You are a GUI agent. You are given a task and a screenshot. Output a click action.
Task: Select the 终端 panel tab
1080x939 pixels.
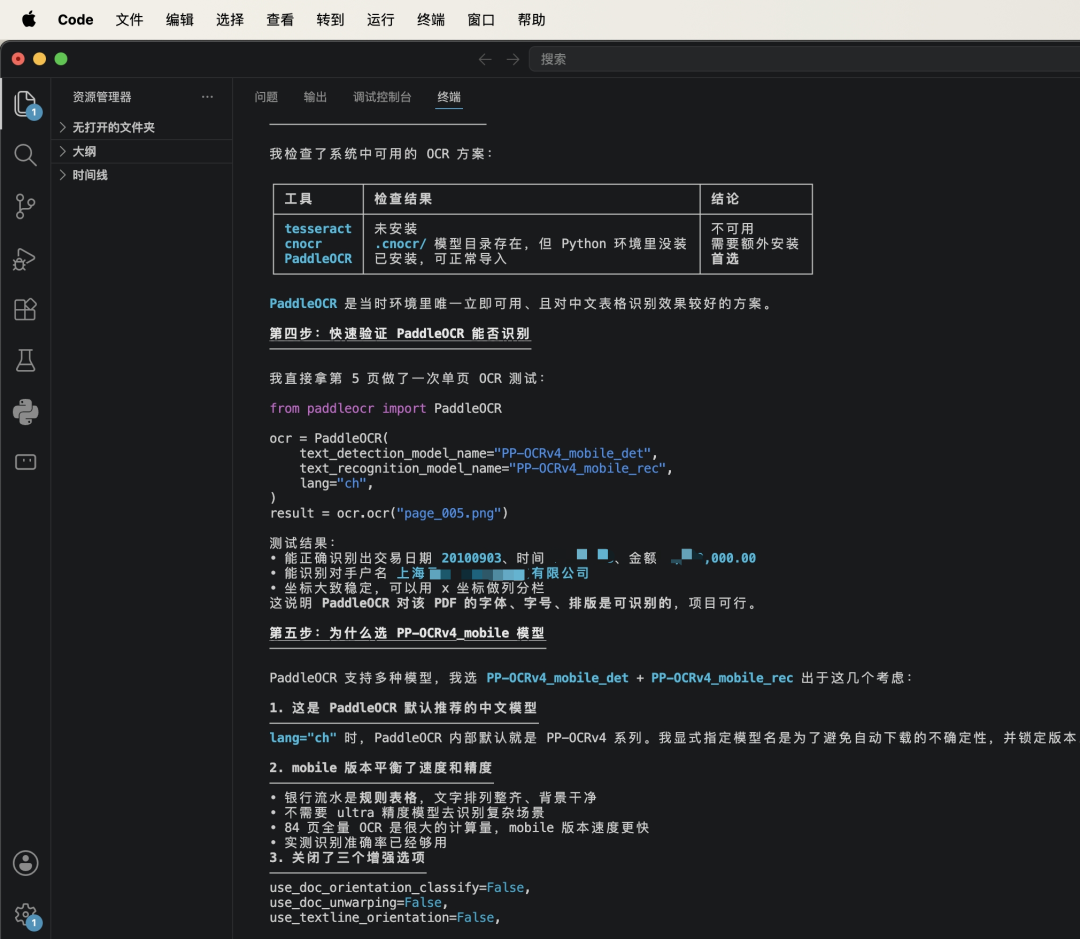click(449, 97)
